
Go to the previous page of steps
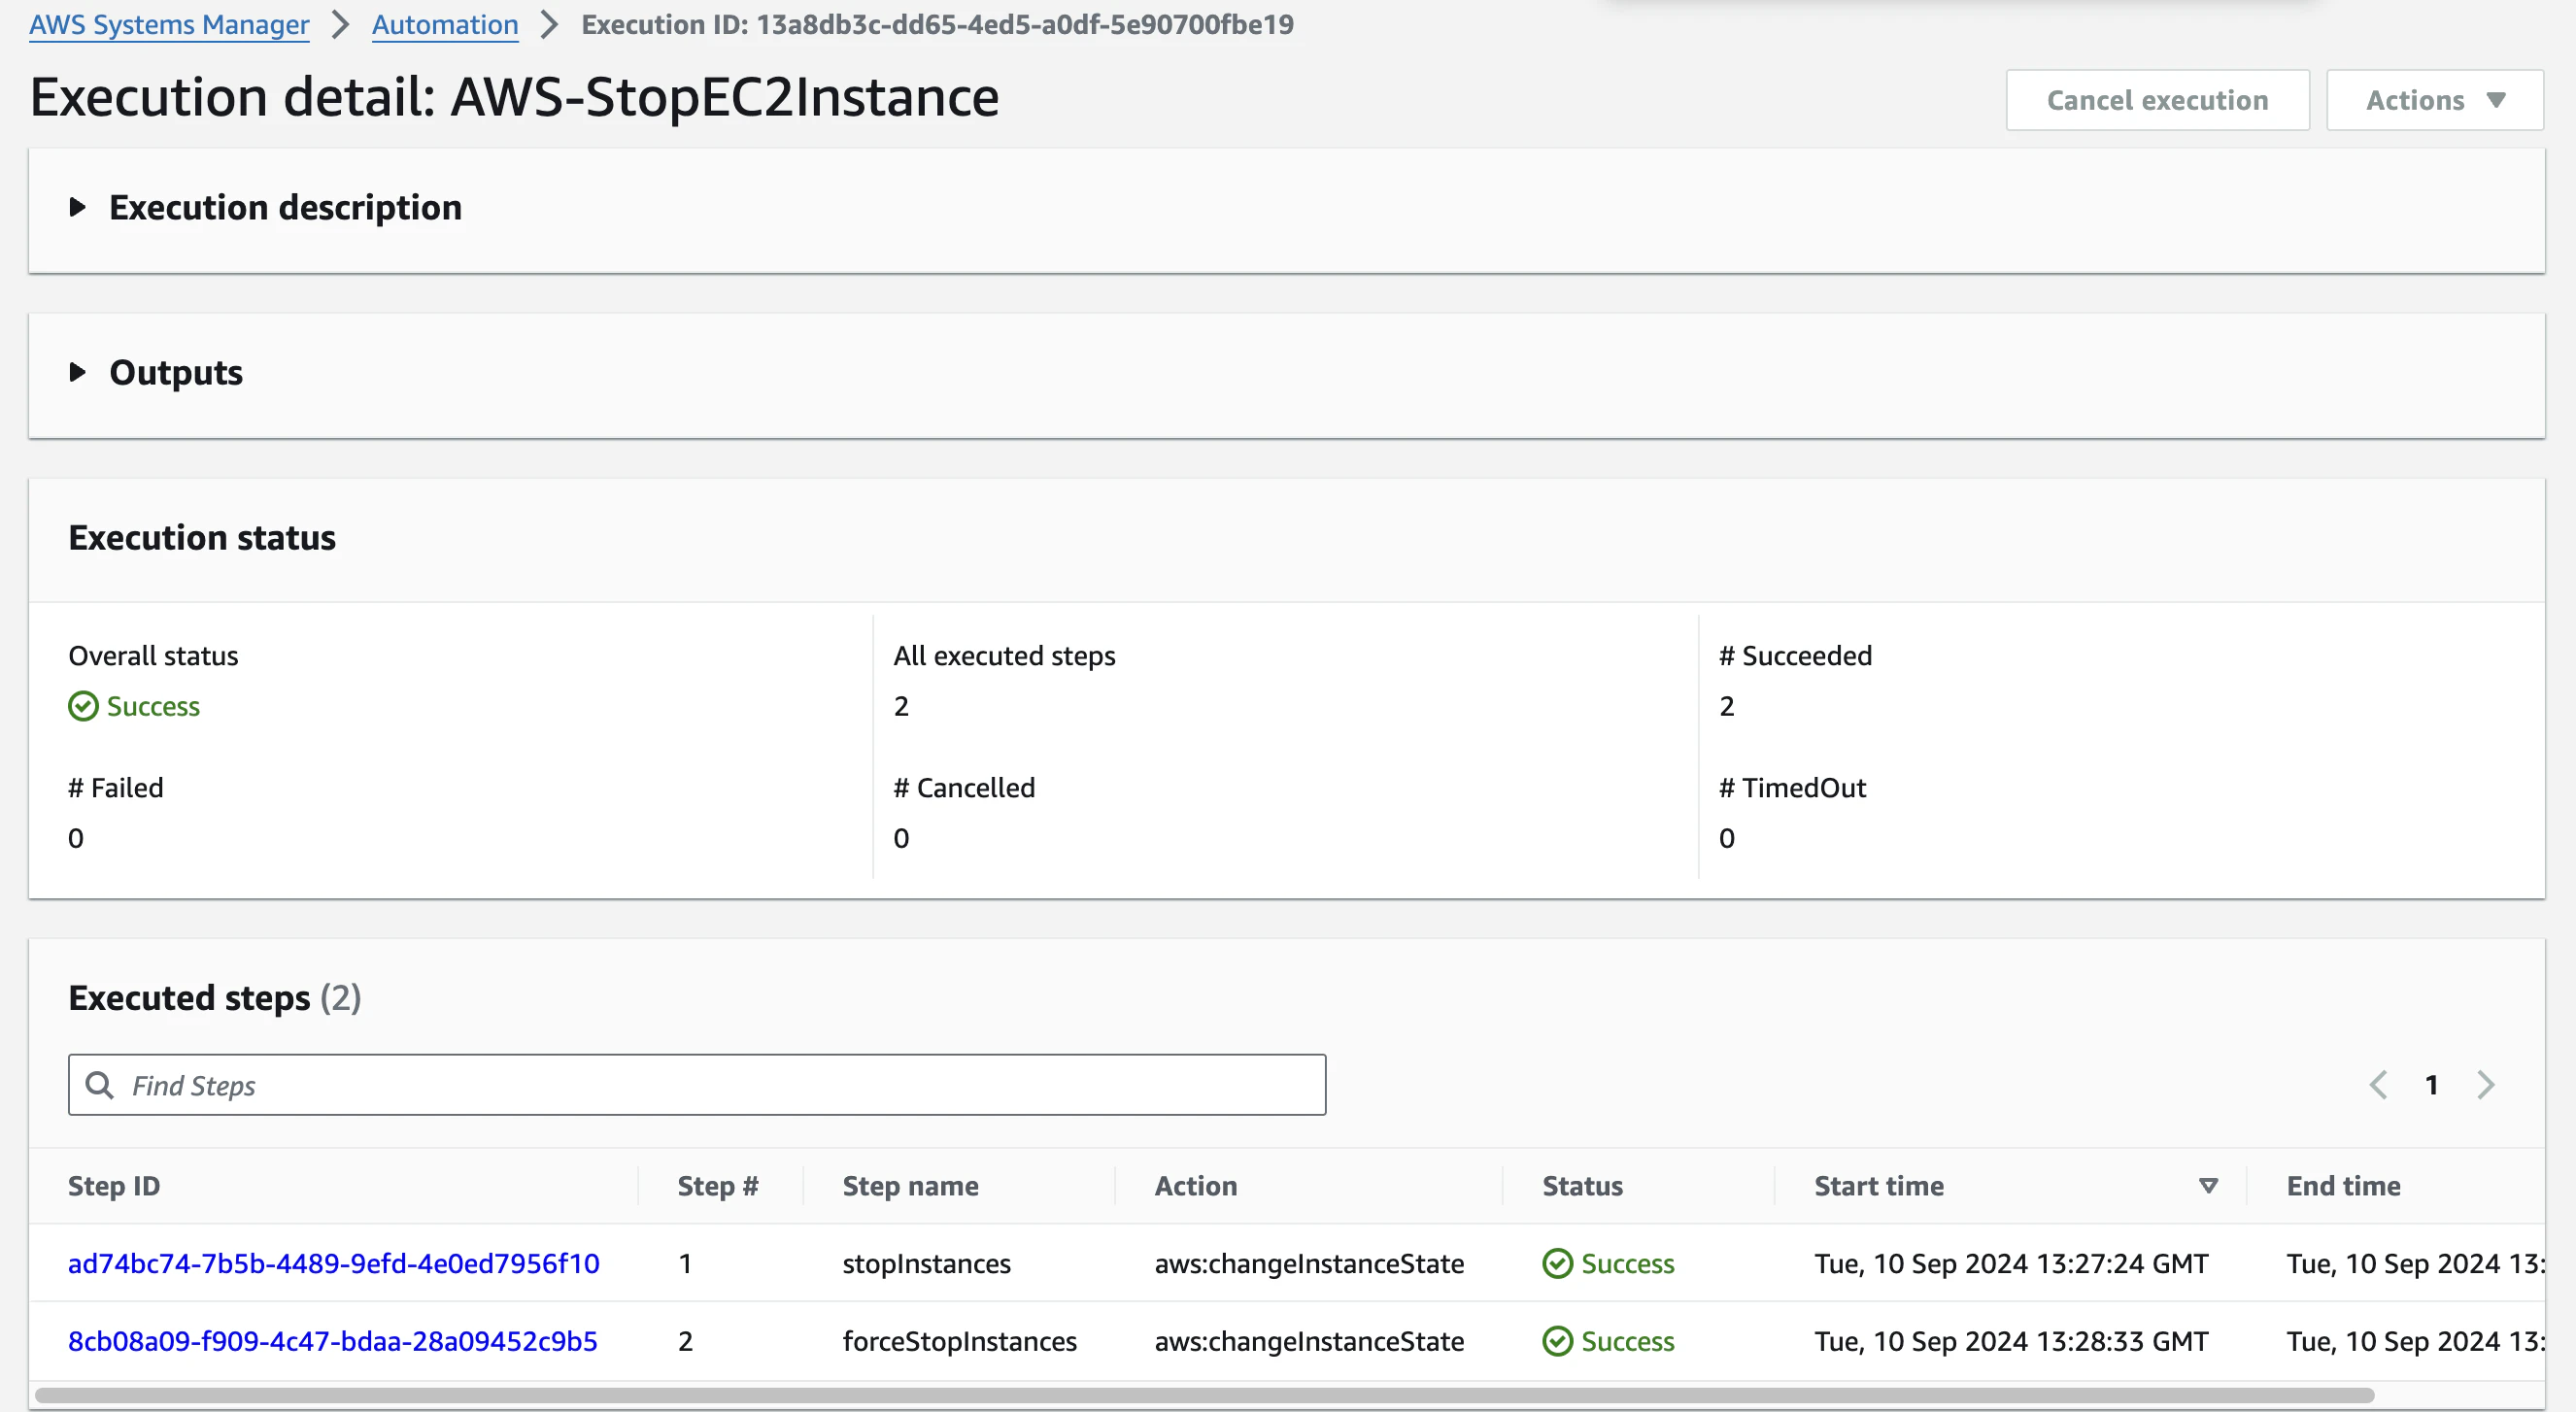click(x=2378, y=1084)
